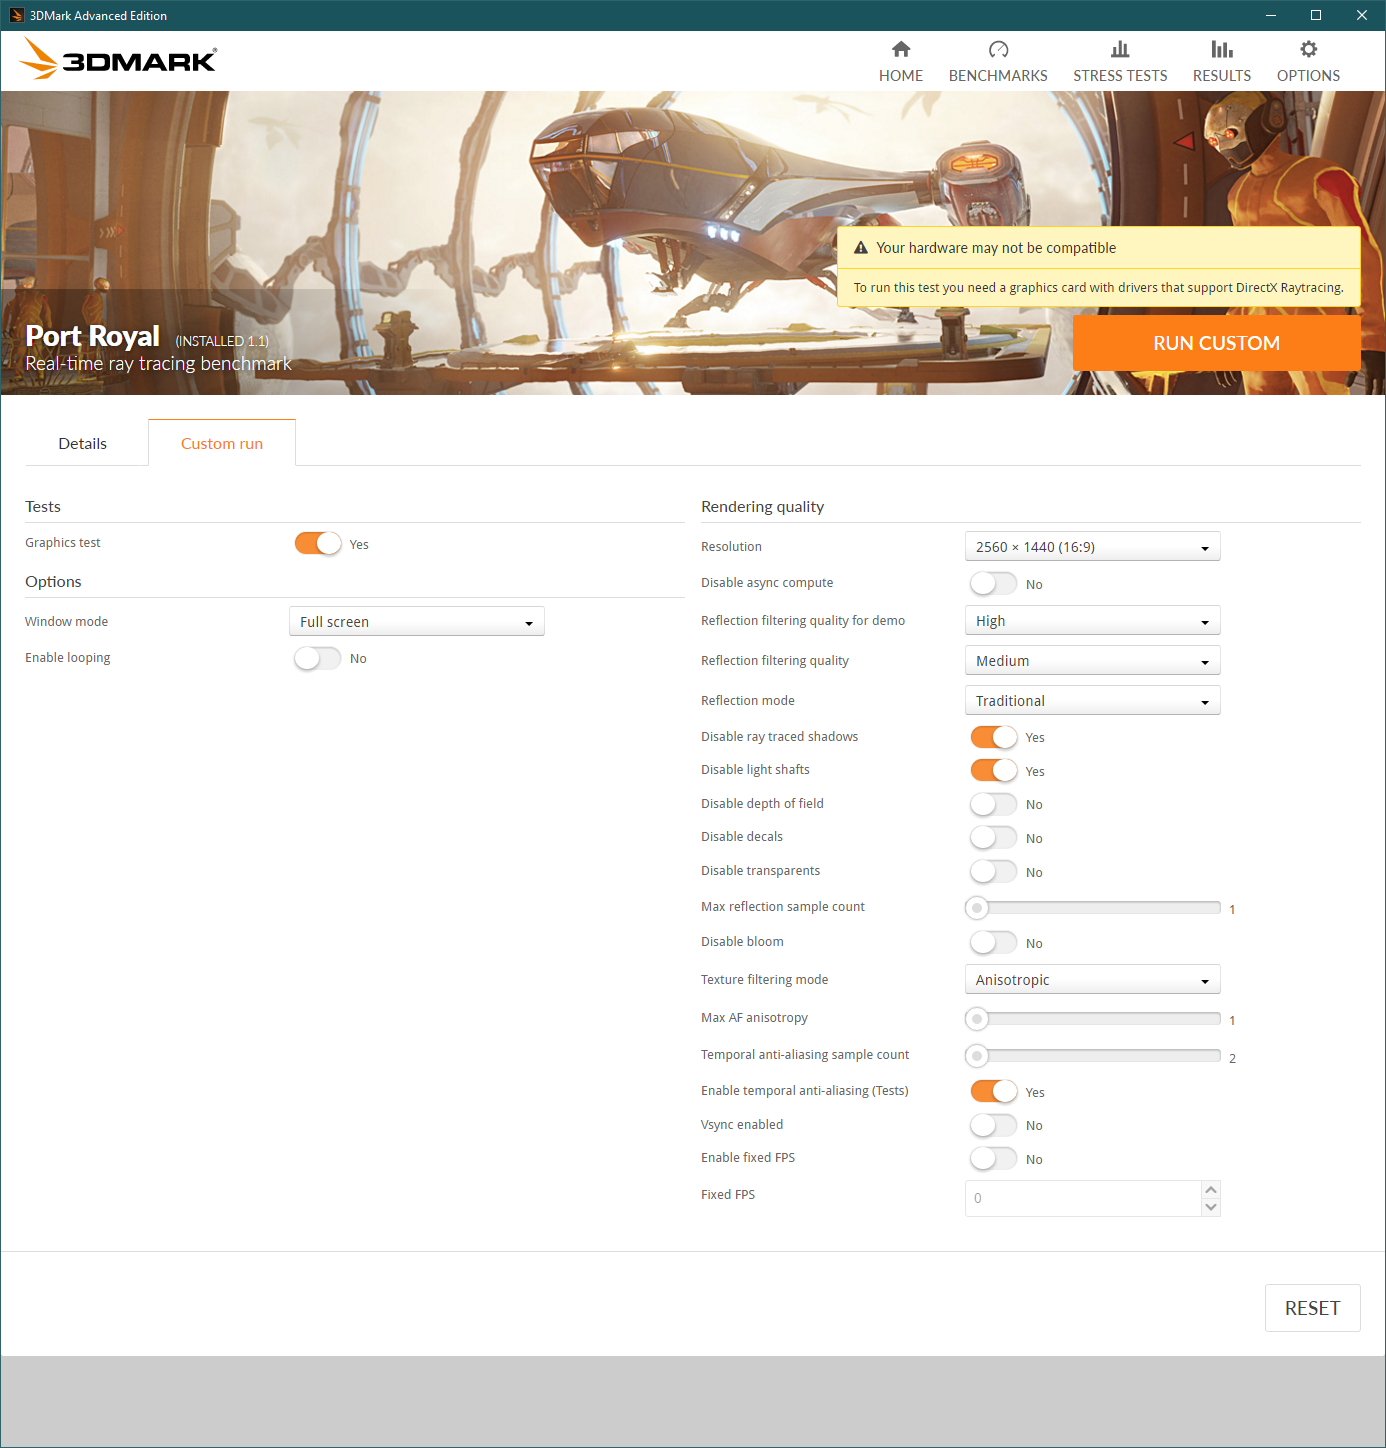The width and height of the screenshot is (1386, 1448).
Task: Open the Resolution dropdown
Action: tap(1092, 546)
